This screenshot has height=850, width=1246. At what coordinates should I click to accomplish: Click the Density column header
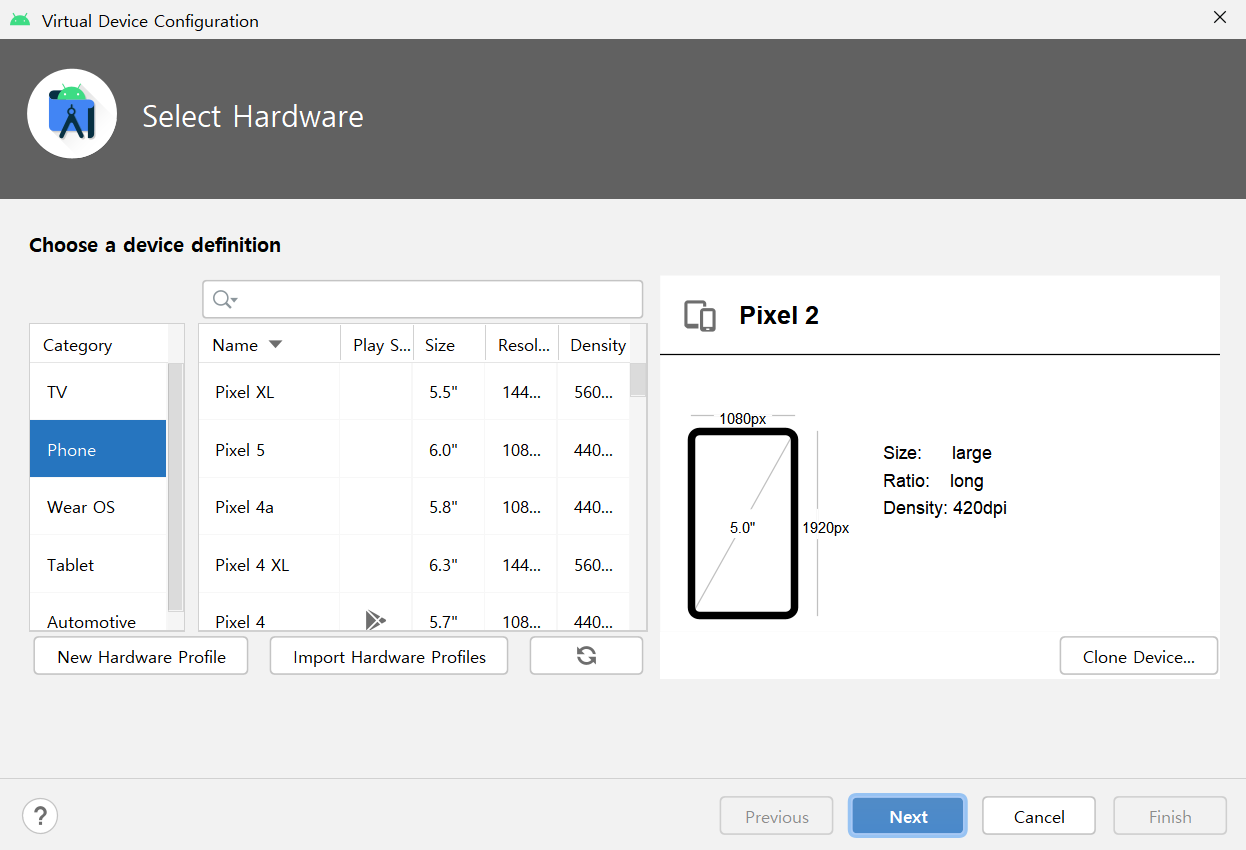[598, 345]
